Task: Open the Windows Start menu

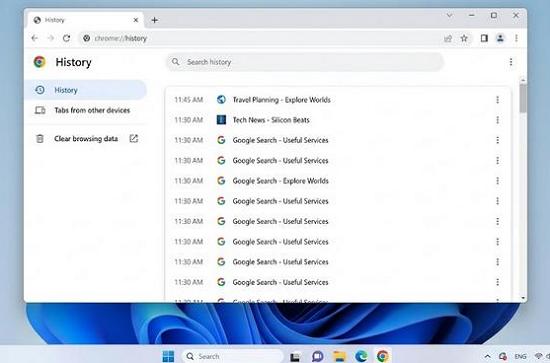Action: click(x=168, y=356)
